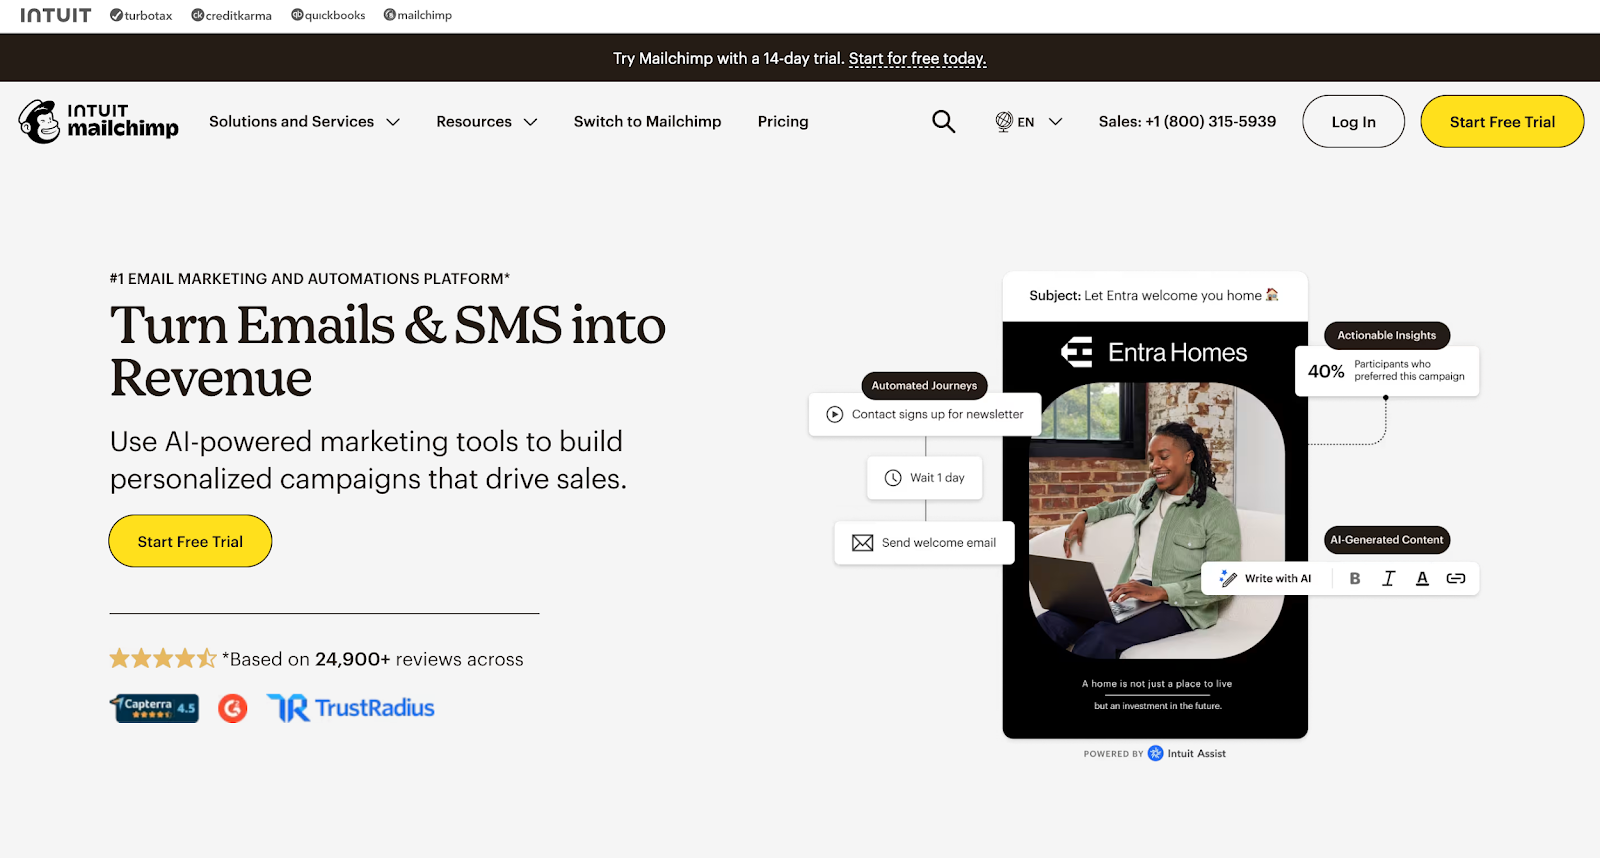The image size is (1600, 858).
Task: Click the Wait 1 day text
Action: (937, 478)
